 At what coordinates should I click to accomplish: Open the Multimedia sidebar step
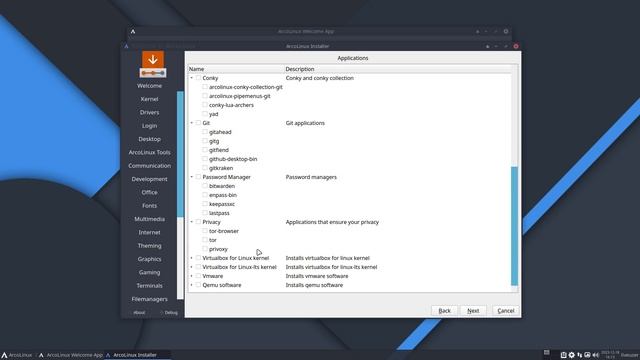(x=149, y=219)
